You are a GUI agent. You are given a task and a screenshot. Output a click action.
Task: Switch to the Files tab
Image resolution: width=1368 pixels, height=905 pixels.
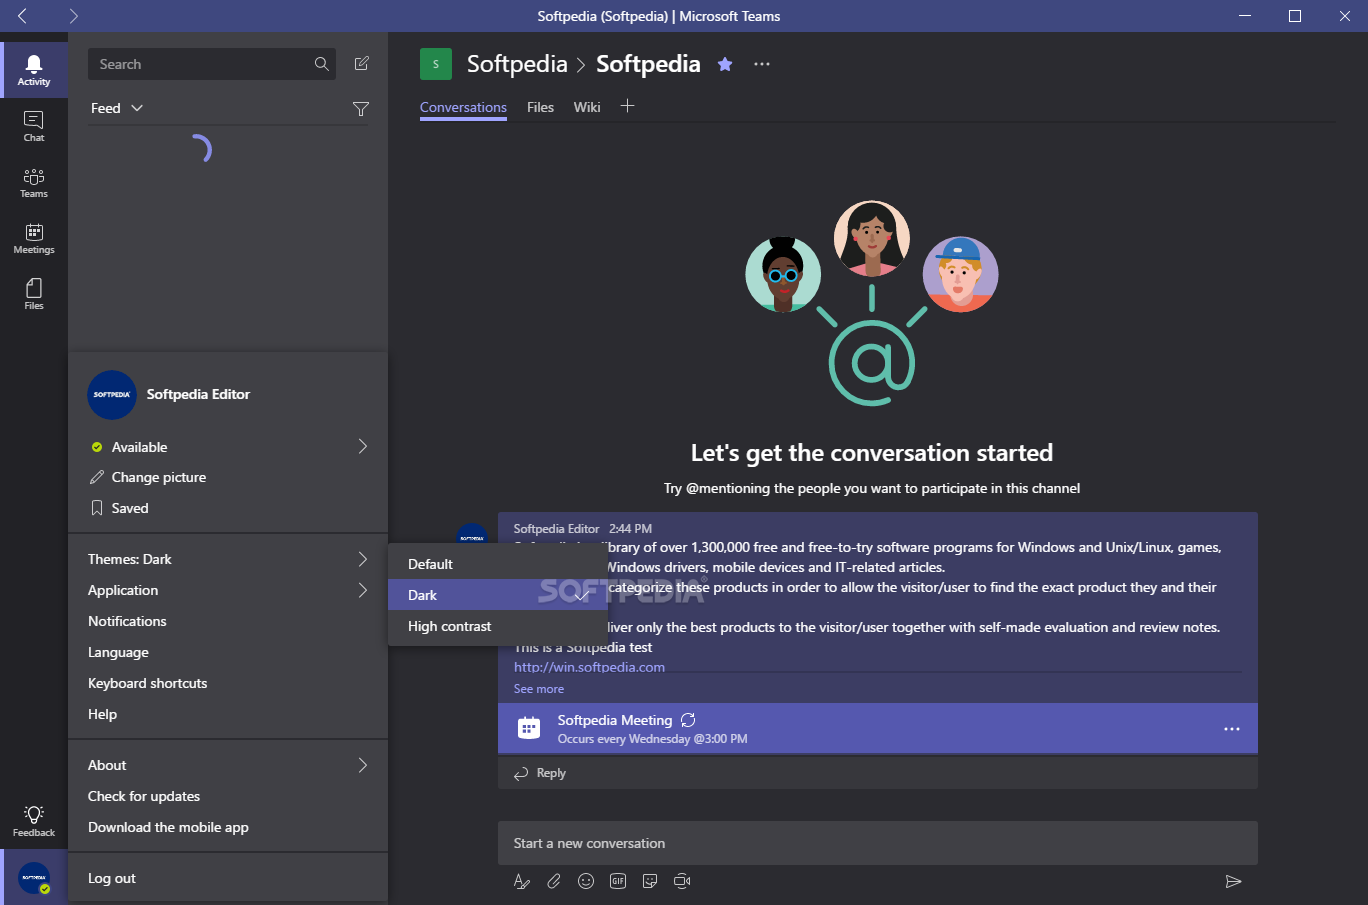click(540, 107)
